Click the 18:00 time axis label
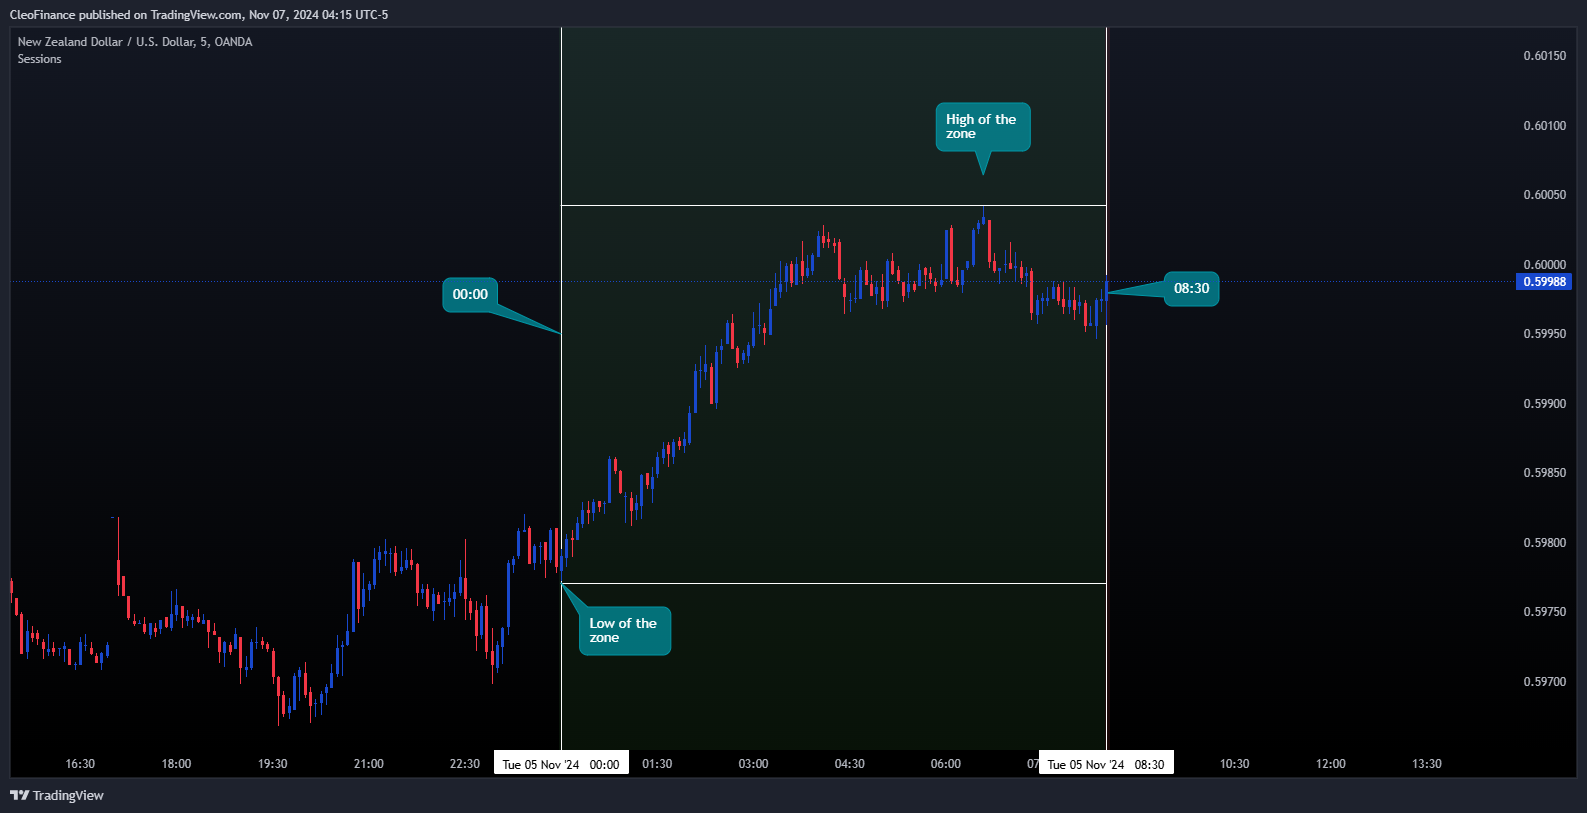Viewport: 1587px width, 813px height. coord(176,764)
